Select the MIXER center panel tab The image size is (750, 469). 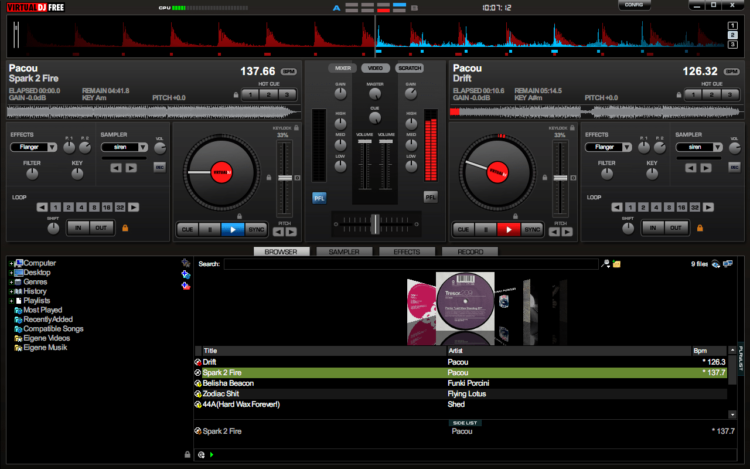[x=342, y=68]
